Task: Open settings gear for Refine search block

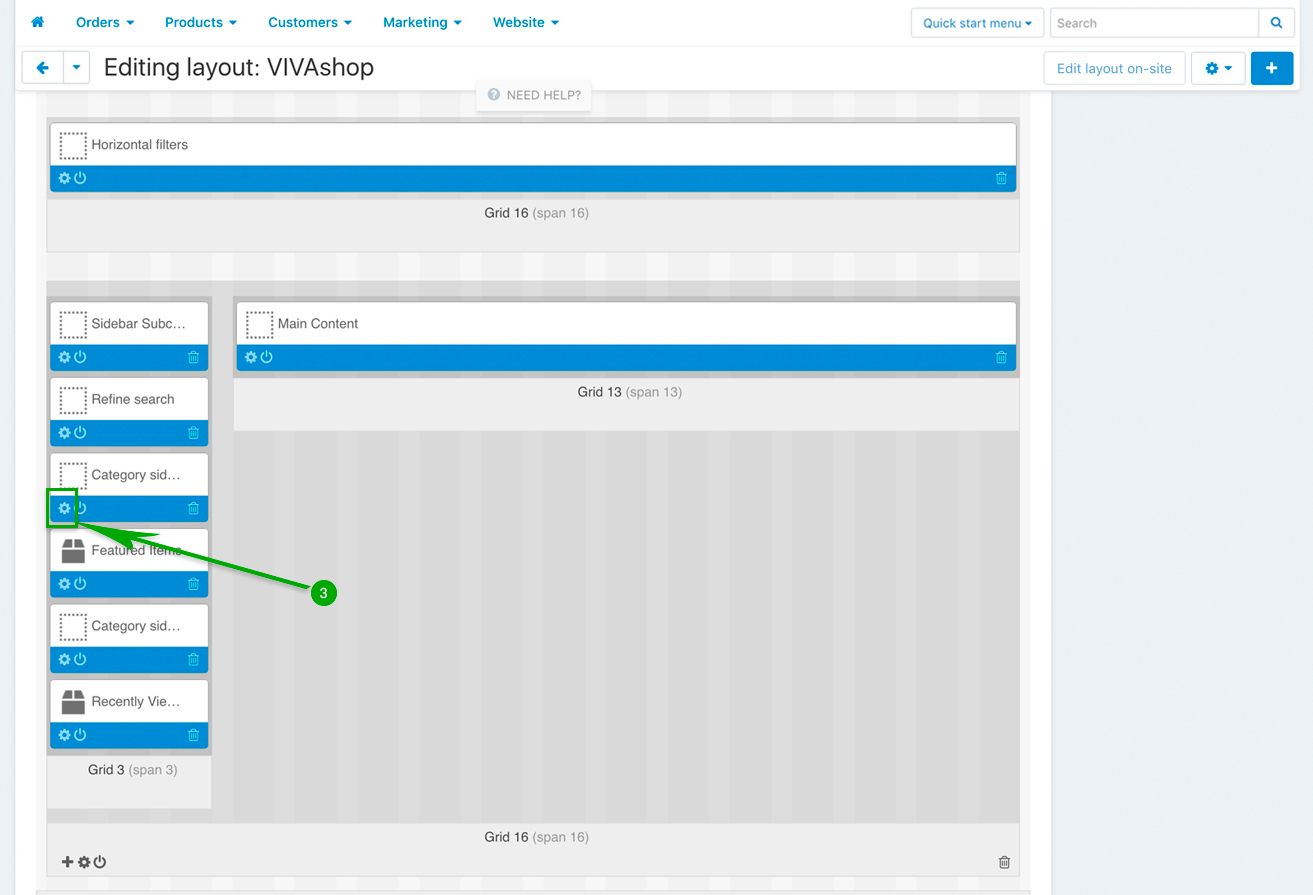Action: 65,433
